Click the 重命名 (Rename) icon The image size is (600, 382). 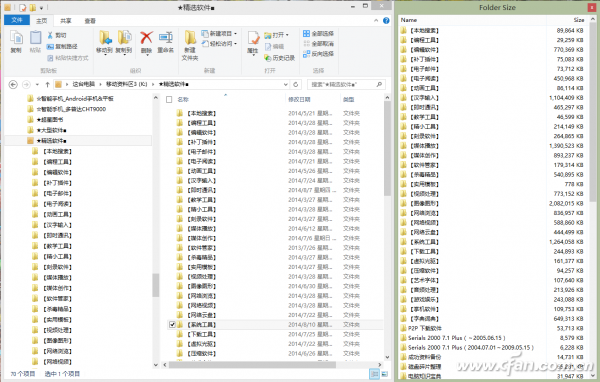(166, 38)
